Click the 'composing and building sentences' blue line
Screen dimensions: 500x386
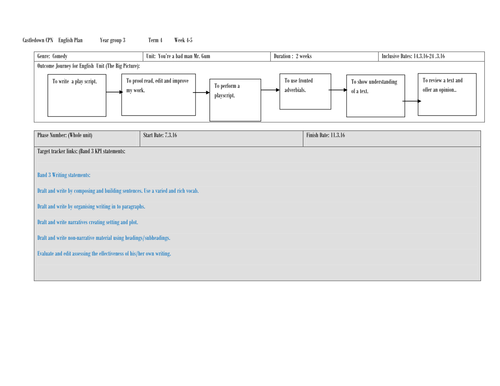(x=118, y=191)
